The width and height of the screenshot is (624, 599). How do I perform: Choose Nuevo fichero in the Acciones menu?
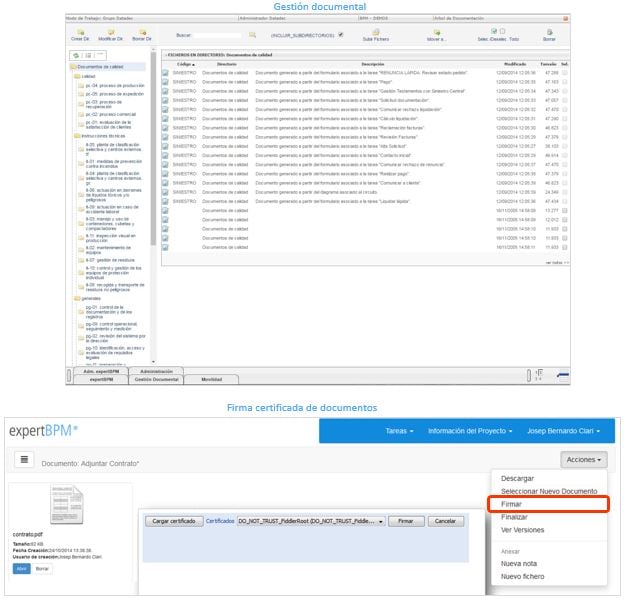522,577
